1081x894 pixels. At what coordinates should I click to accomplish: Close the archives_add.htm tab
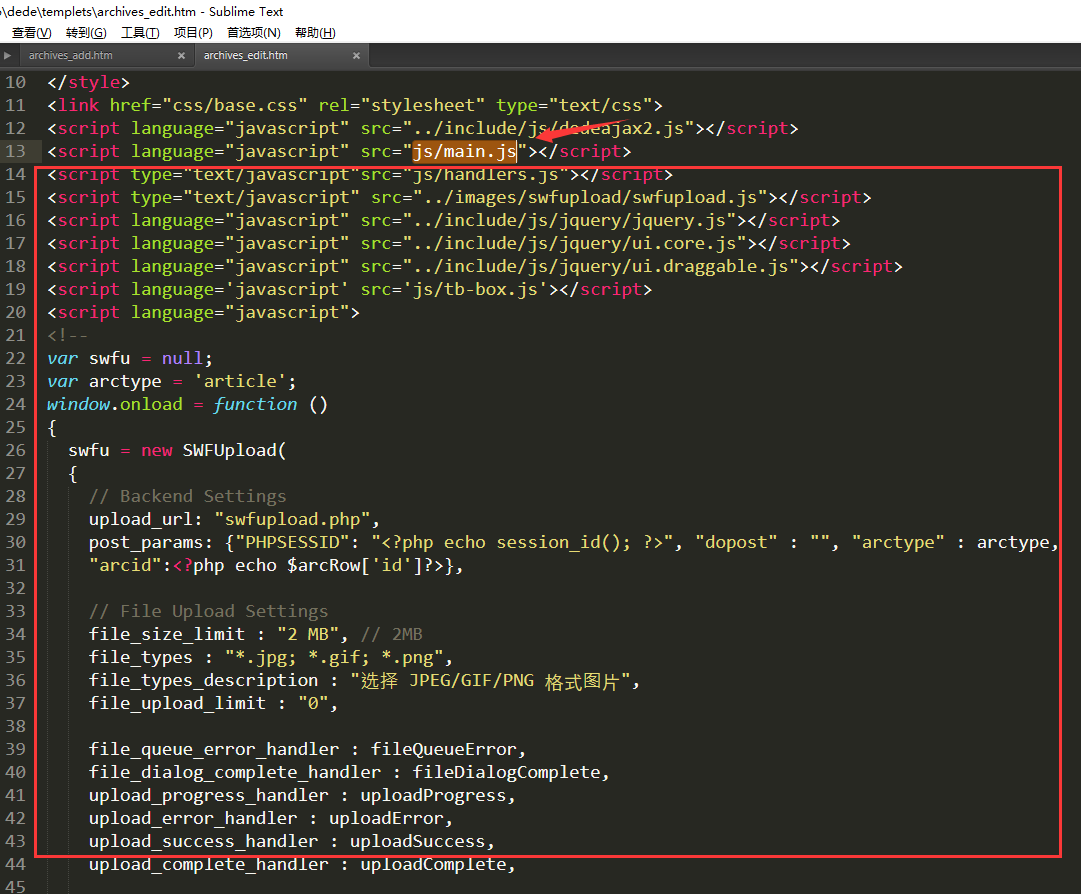[181, 56]
